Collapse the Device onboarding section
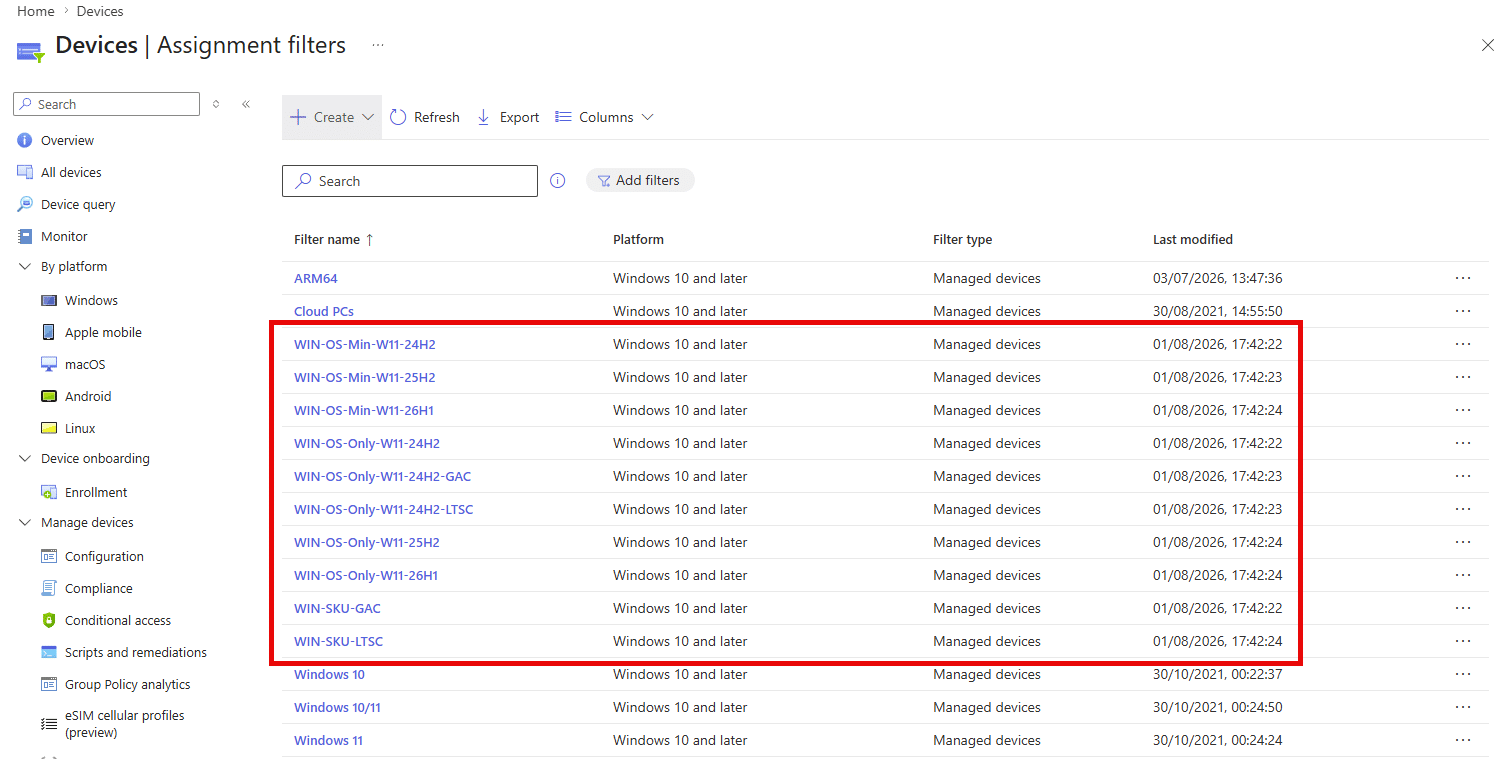 click(x=25, y=459)
